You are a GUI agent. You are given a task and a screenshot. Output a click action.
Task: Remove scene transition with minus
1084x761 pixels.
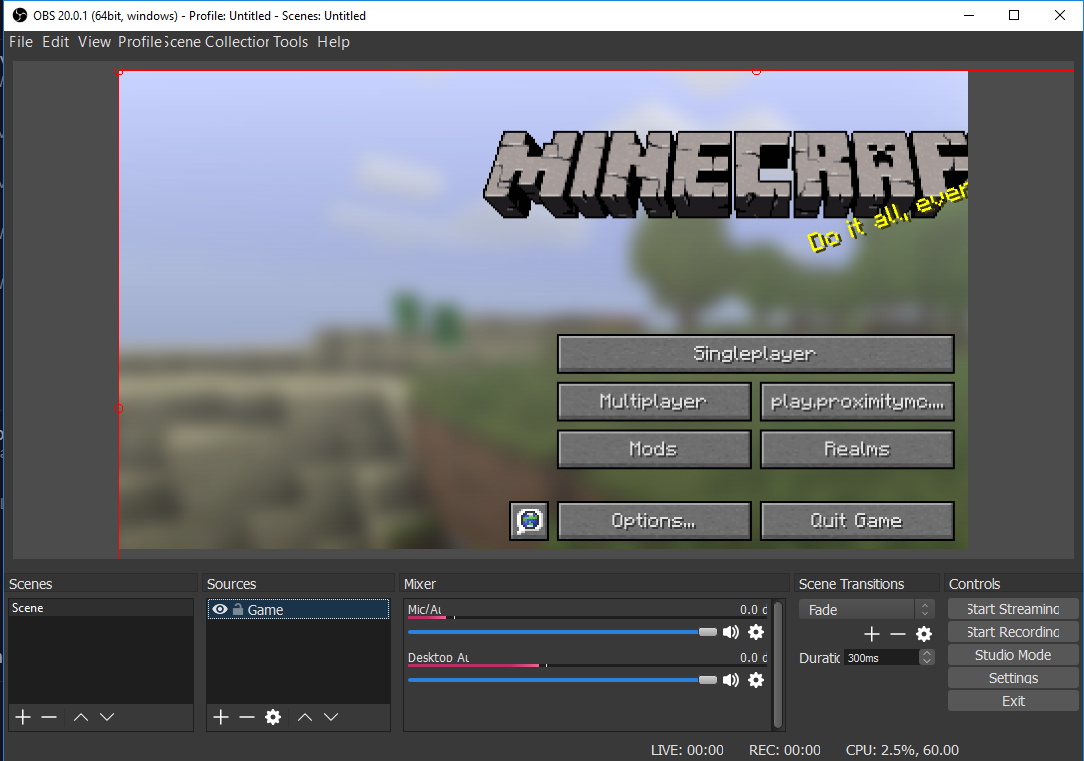point(897,634)
